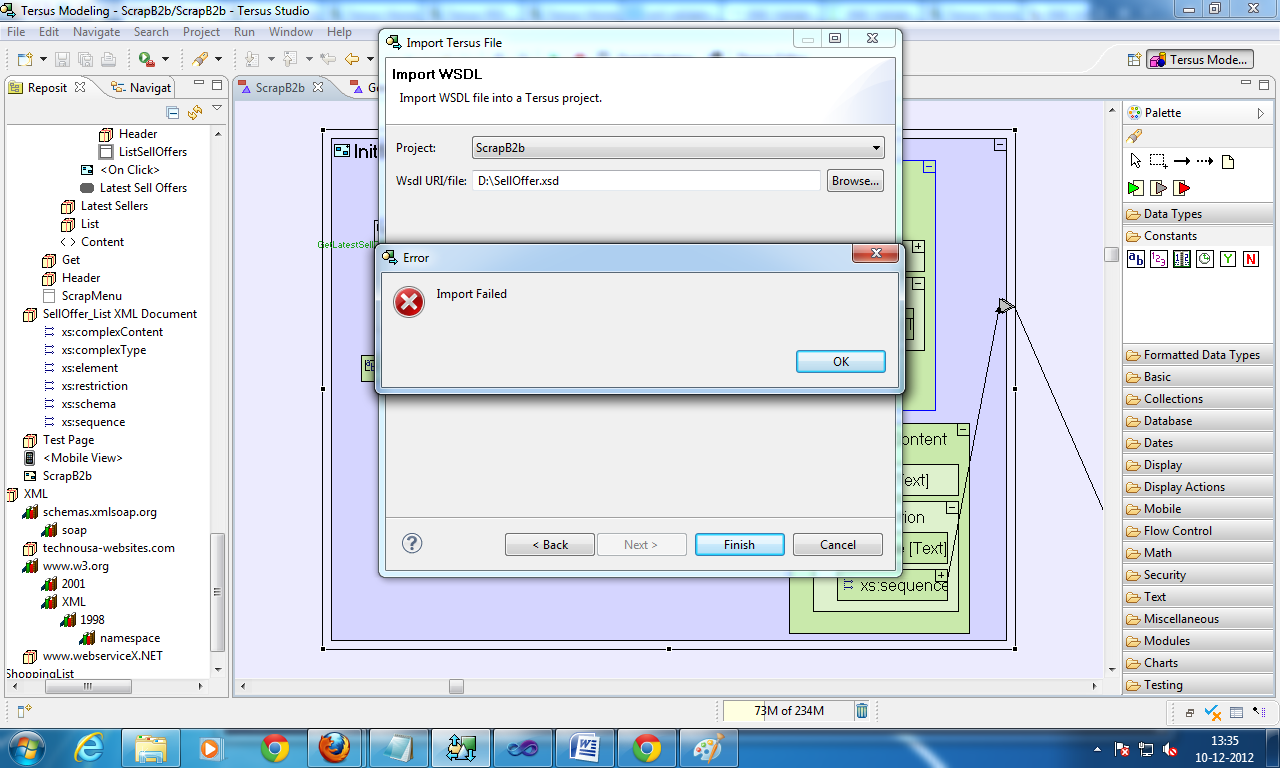
Task: Select the Marquee tool in Palette
Action: click(1158, 161)
